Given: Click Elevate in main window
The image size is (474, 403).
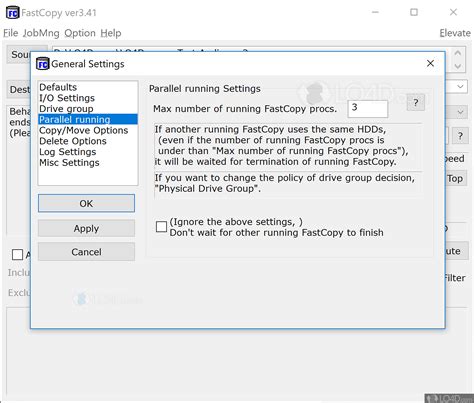Looking at the screenshot, I should point(455,33).
